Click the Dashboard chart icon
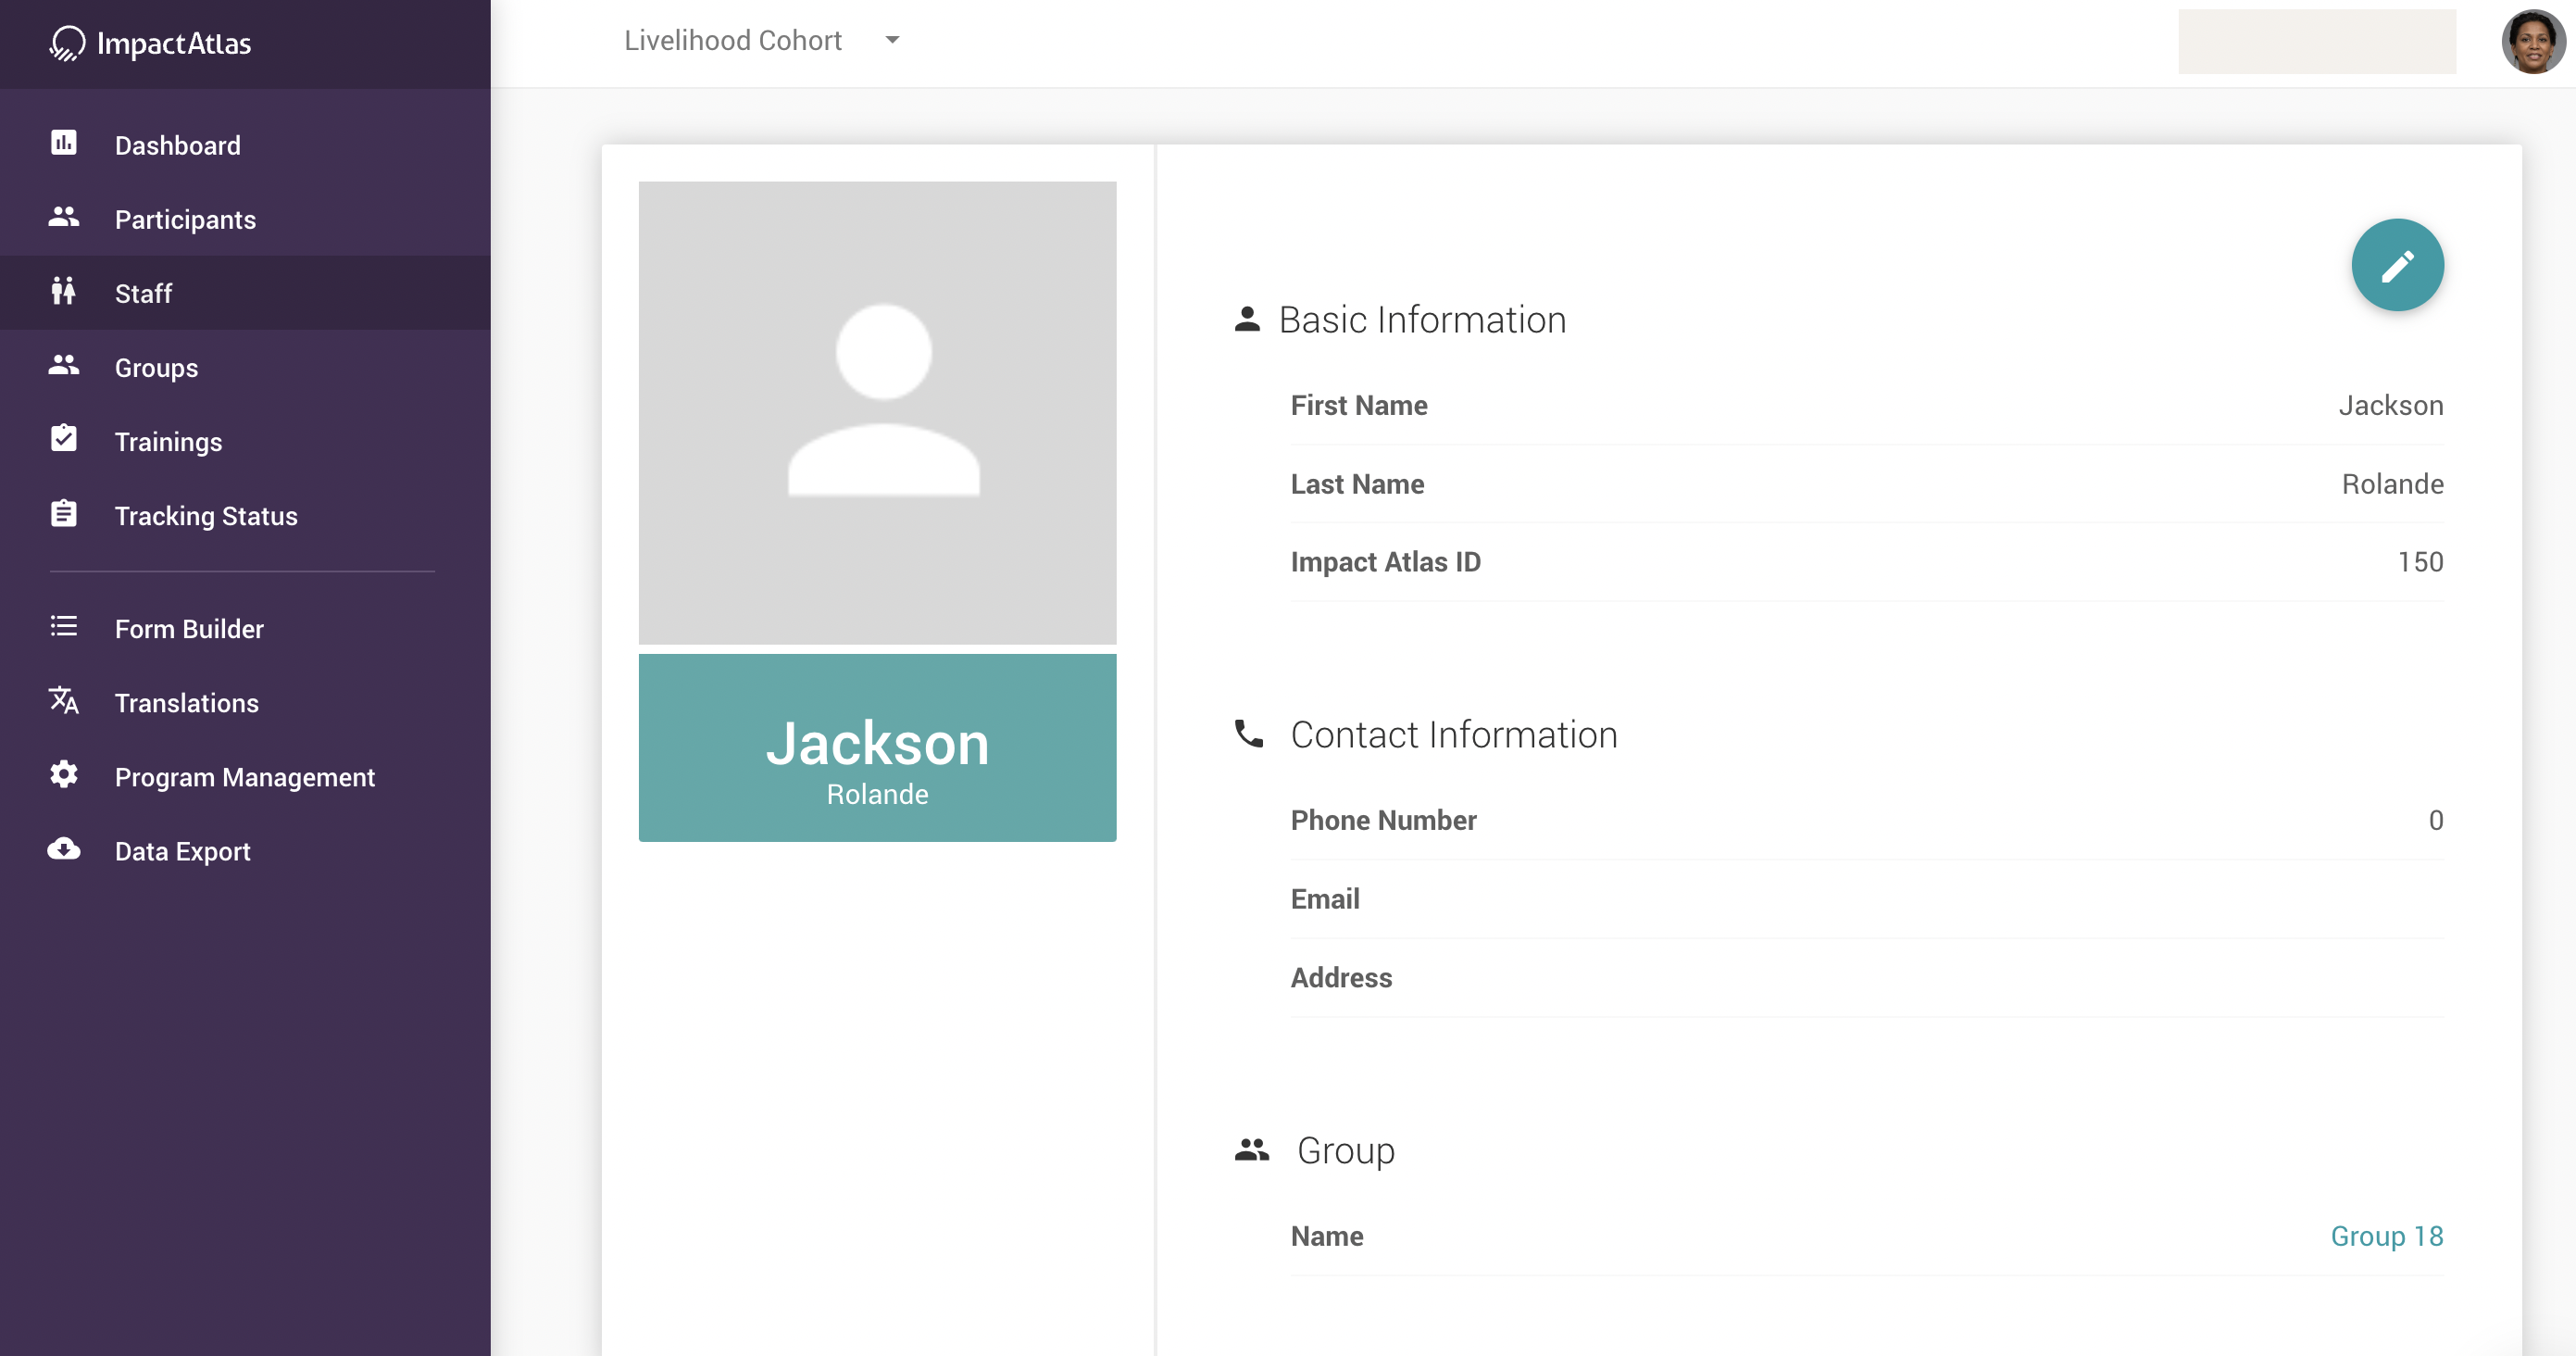Viewport: 2576px width, 1356px height. 63,144
